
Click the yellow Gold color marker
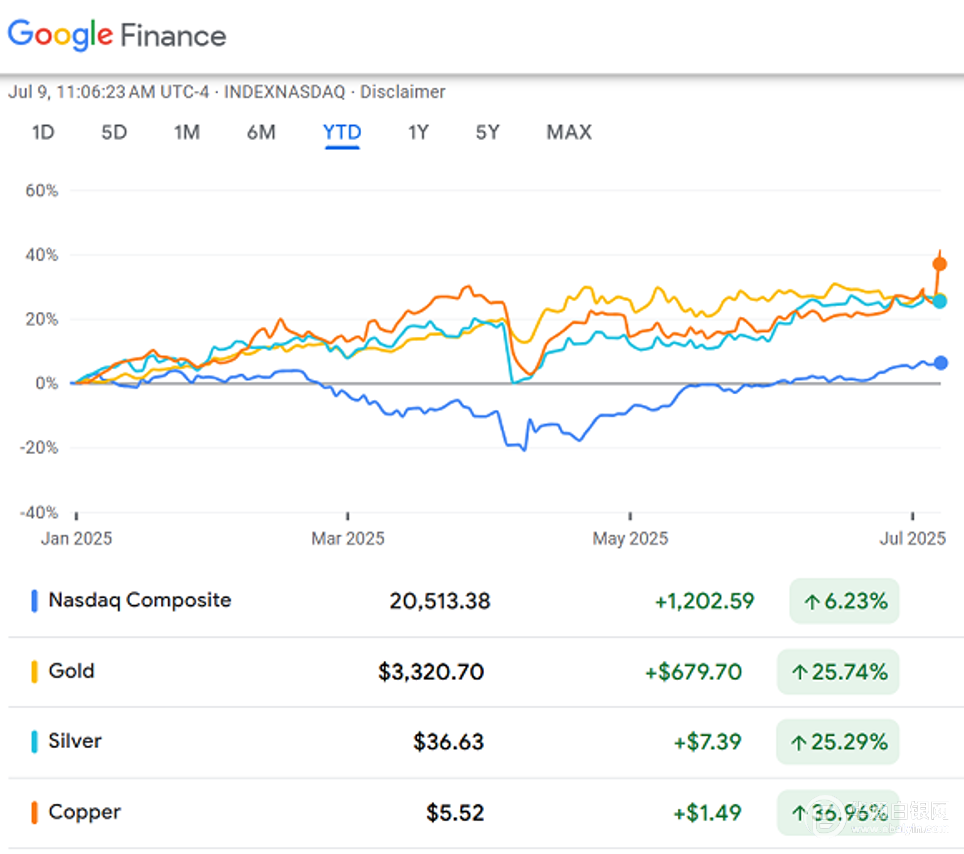pos(34,671)
